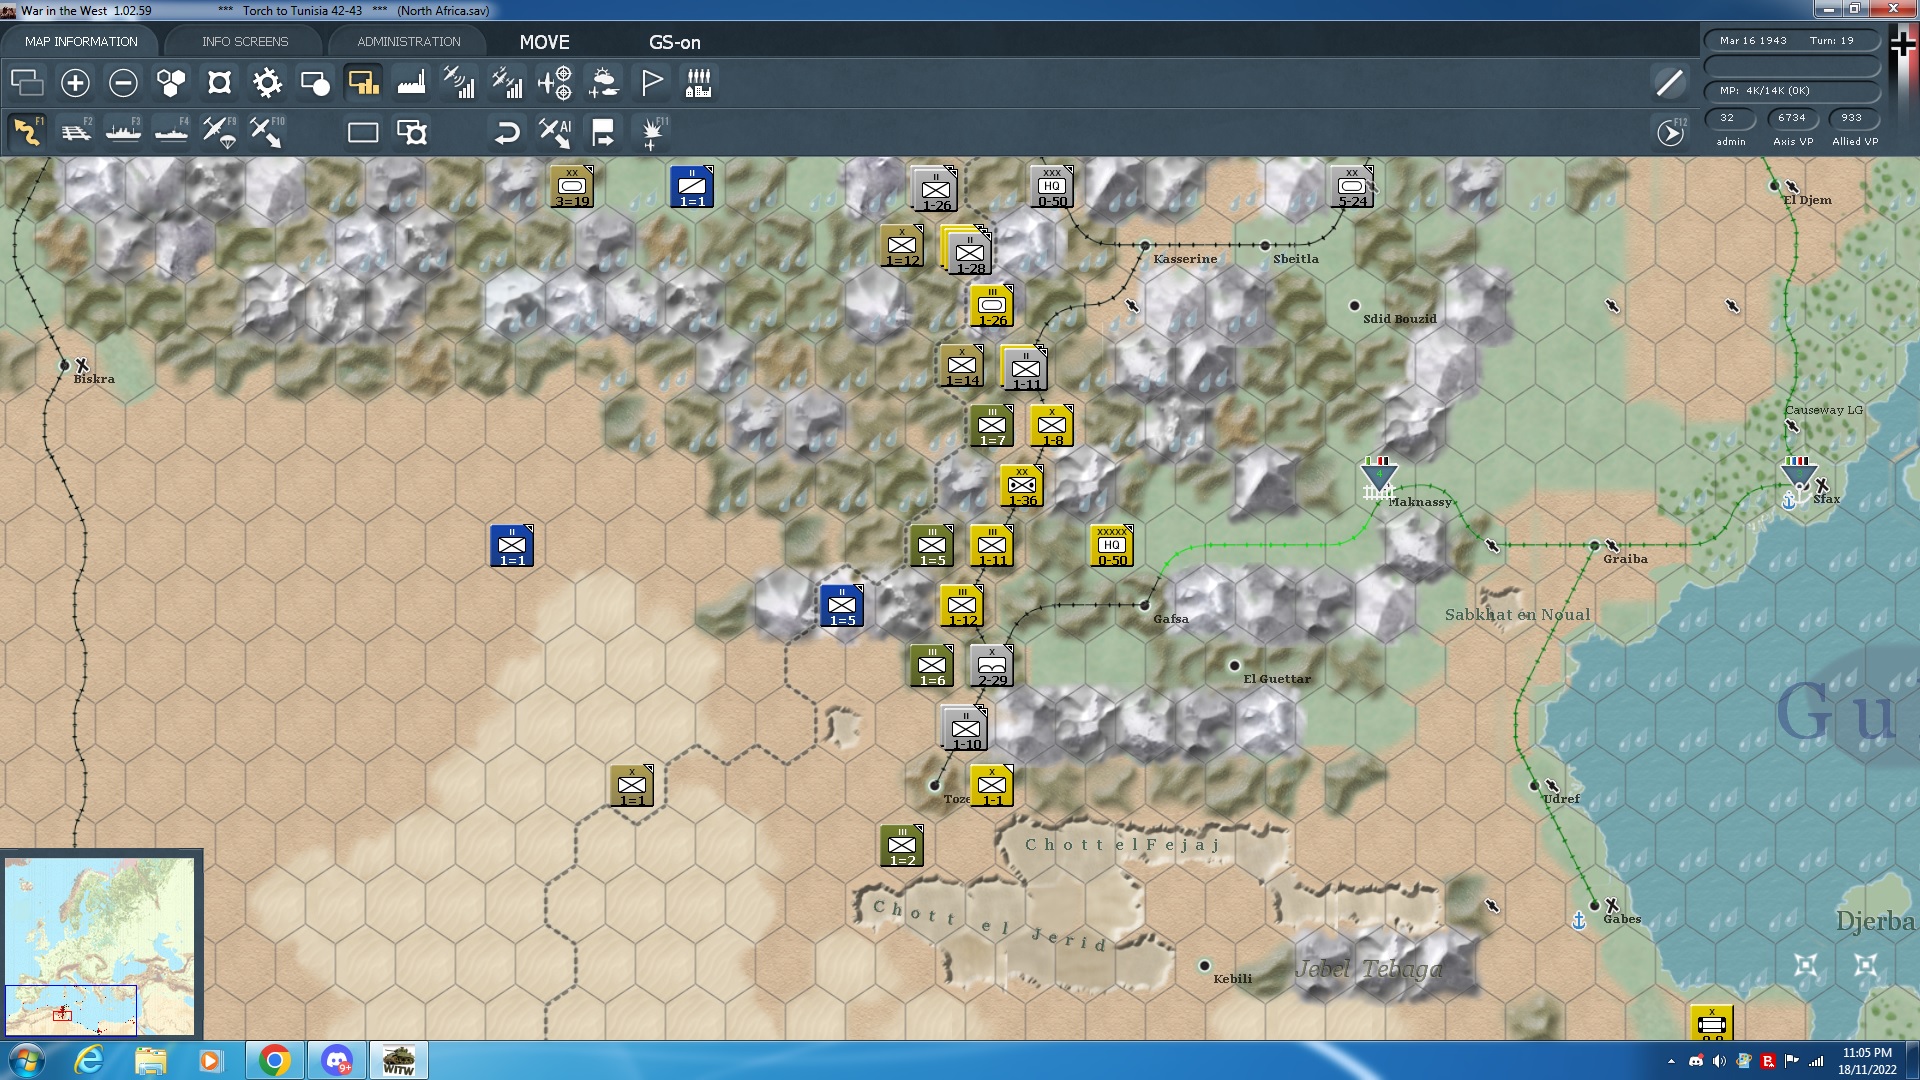Select amphibious transport mode F4
Image resolution: width=1920 pixels, height=1080 pixels.
click(171, 132)
